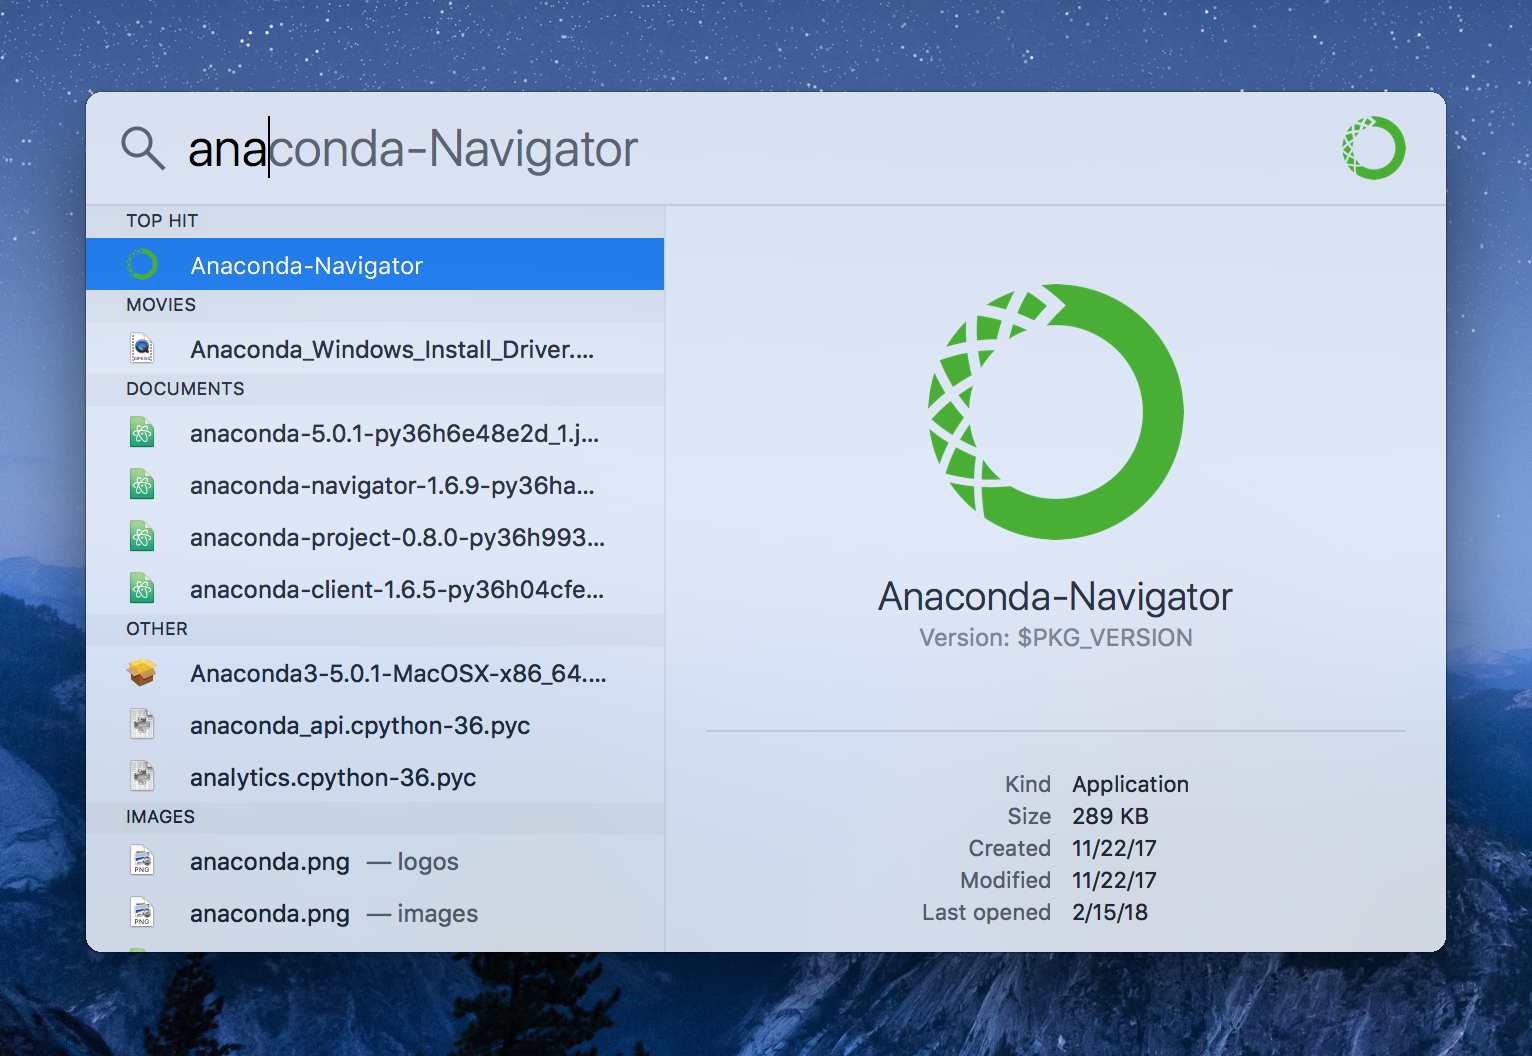Click the Last opened date 2/15/18
The image size is (1532, 1056).
coord(1110,912)
